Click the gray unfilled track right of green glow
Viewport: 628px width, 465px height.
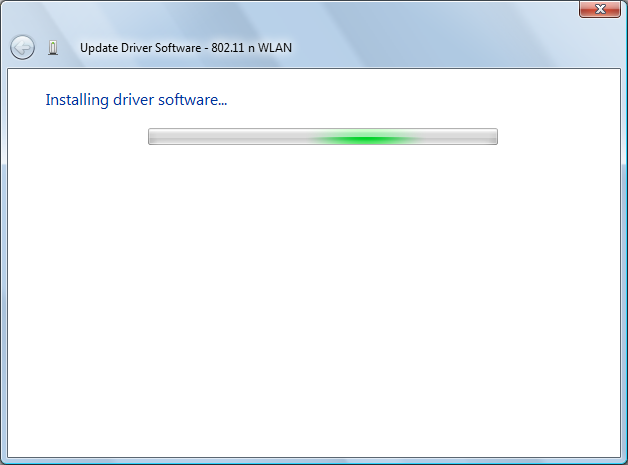point(455,137)
